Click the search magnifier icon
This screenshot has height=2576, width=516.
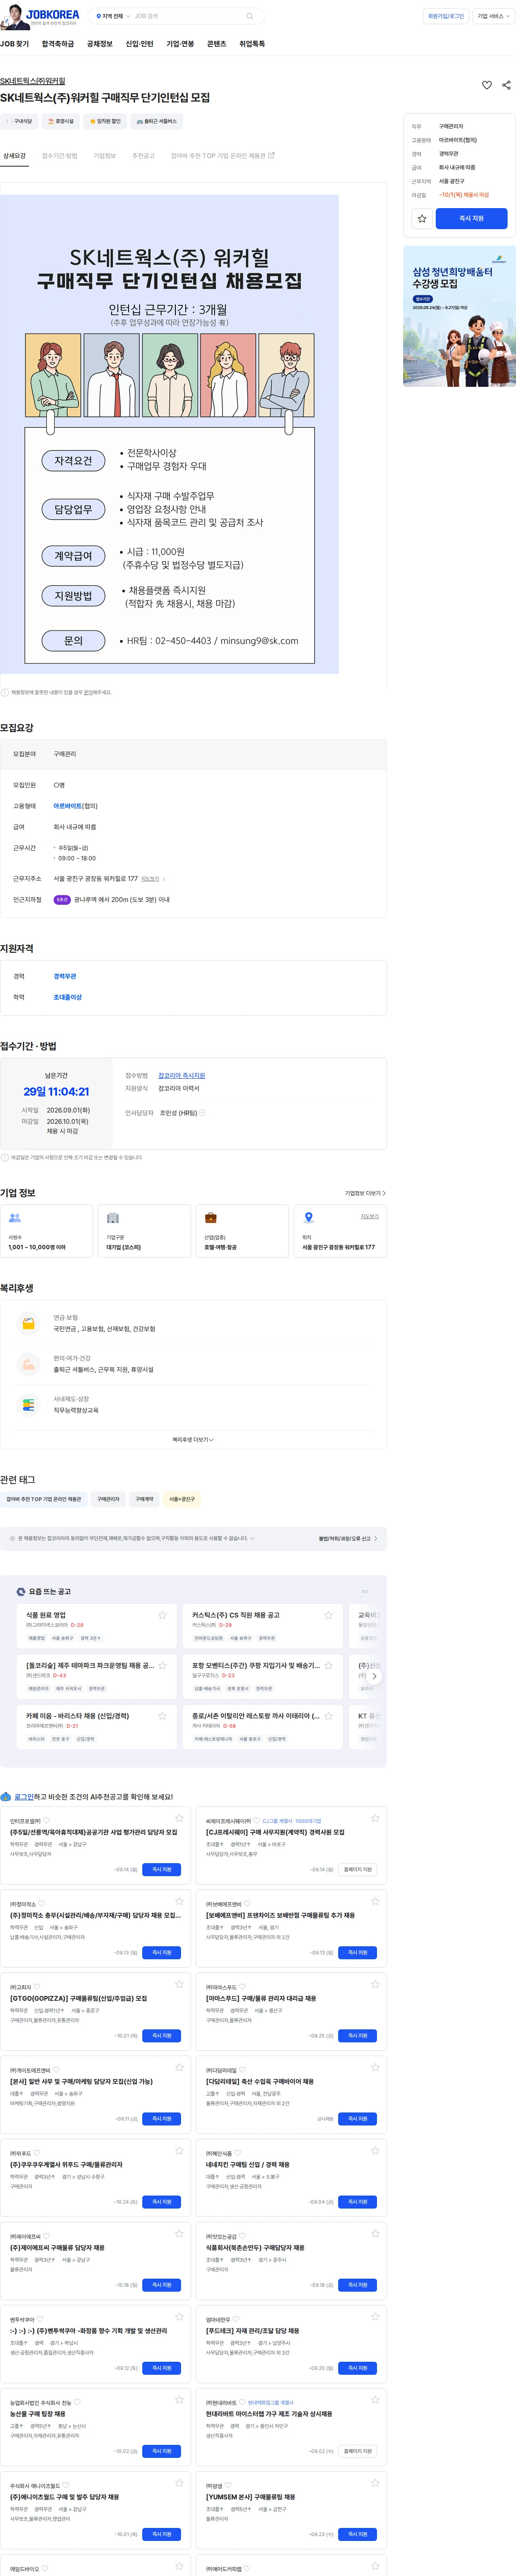249,16
